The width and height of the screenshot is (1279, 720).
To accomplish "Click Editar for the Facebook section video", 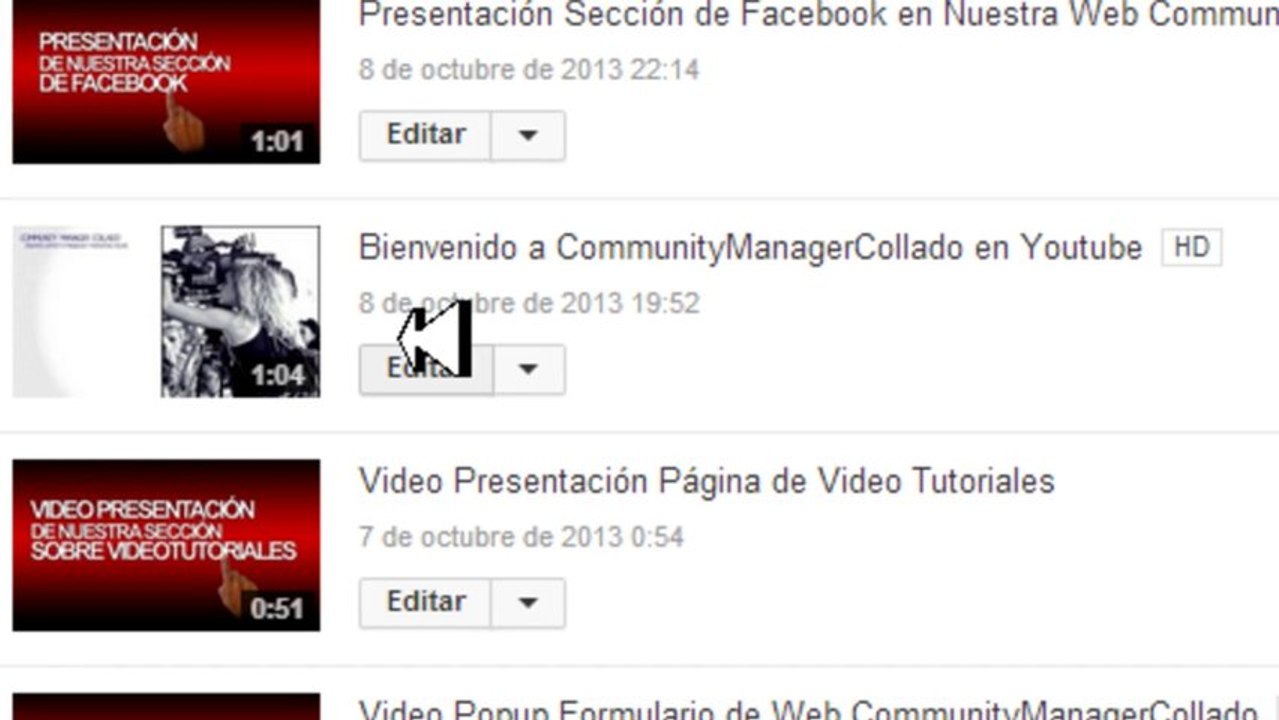I will (425, 135).
